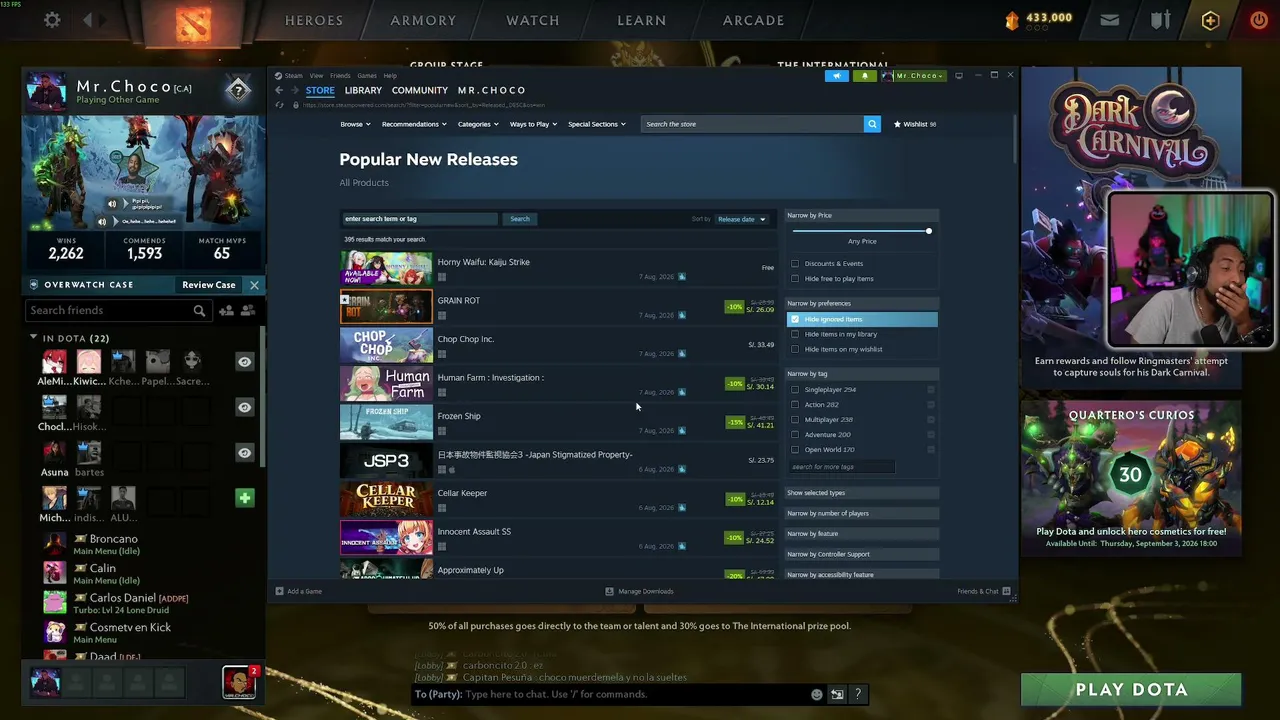
Task: Click the results Search button
Action: pyautogui.click(x=520, y=219)
